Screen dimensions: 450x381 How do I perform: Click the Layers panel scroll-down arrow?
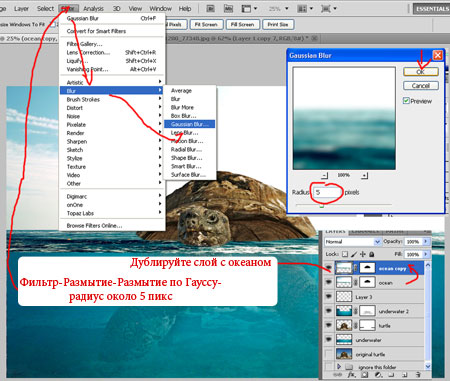tap(428, 366)
